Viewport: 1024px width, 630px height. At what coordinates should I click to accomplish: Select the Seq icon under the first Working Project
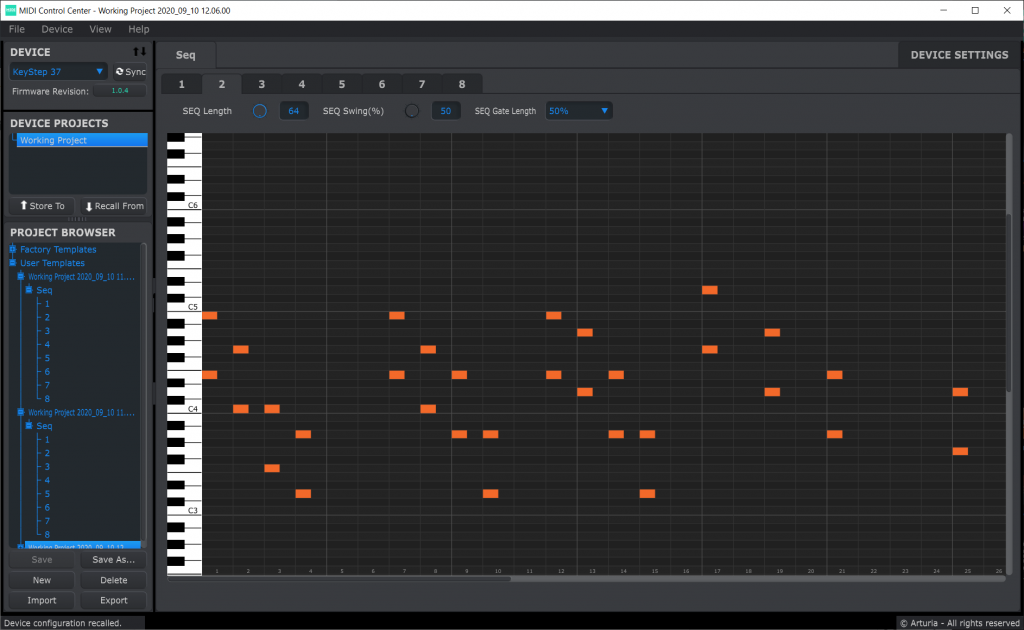coord(30,289)
